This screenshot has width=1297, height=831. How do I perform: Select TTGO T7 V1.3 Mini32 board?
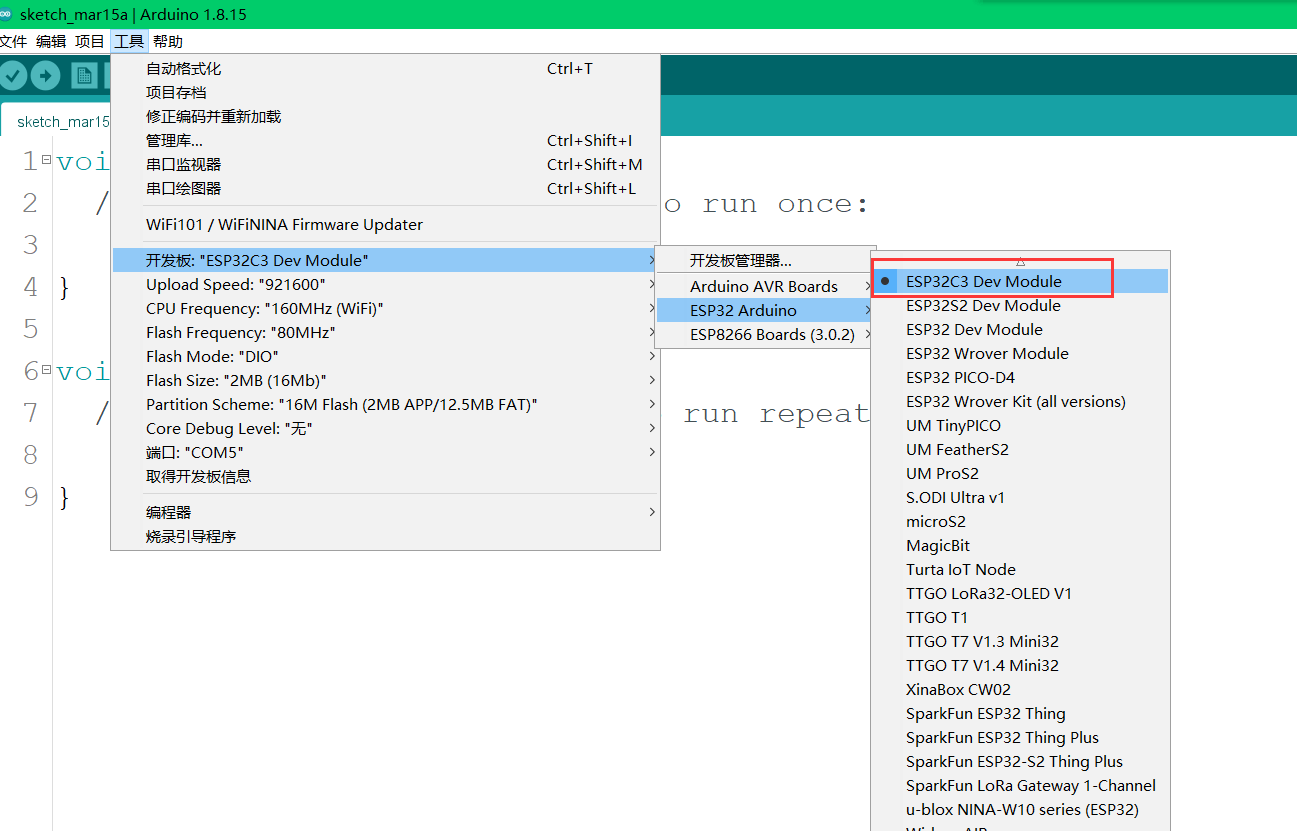coord(1020,642)
